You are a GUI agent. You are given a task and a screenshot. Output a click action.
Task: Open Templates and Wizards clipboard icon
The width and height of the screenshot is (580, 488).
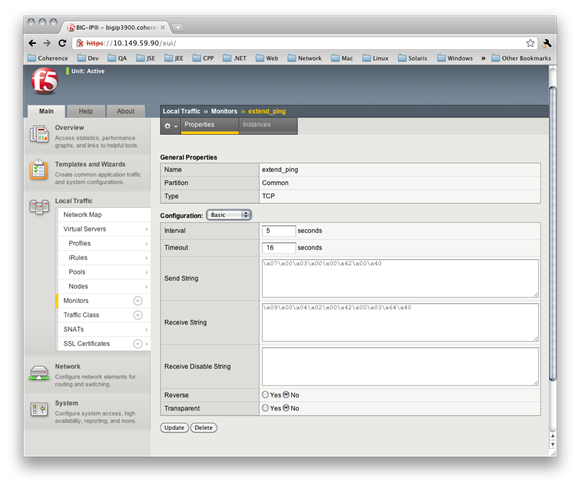coord(39,170)
